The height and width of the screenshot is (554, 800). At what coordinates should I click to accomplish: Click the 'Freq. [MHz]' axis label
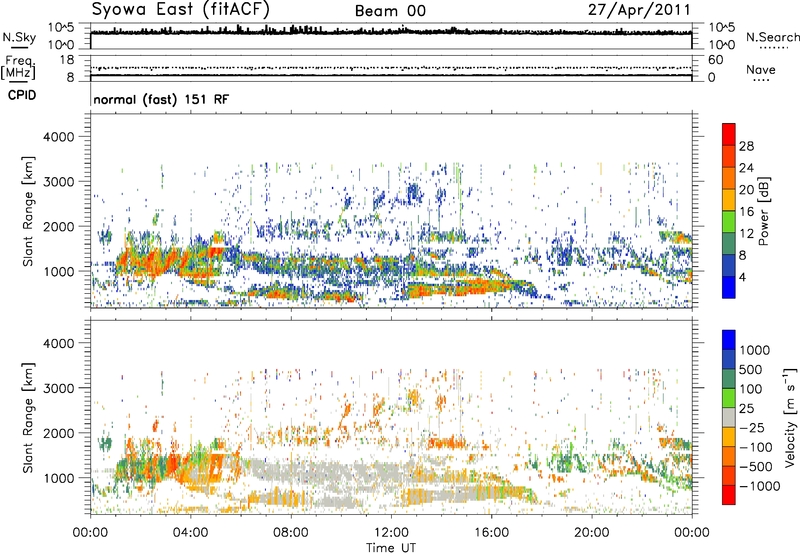(18, 67)
